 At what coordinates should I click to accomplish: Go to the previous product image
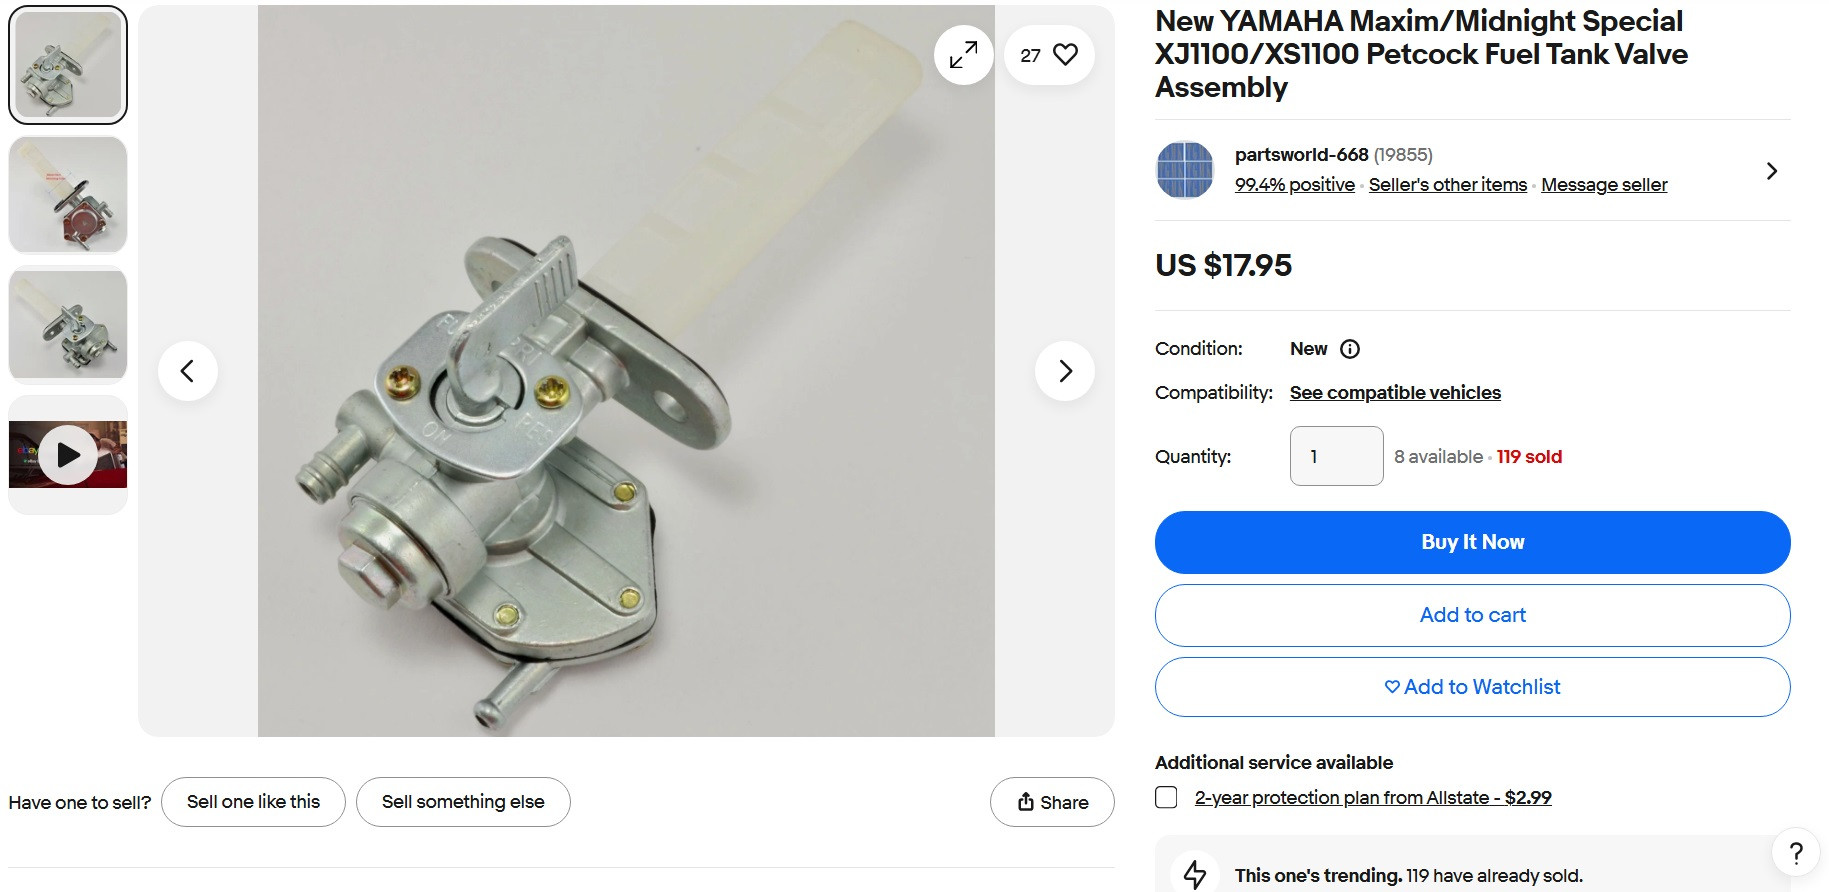point(187,371)
